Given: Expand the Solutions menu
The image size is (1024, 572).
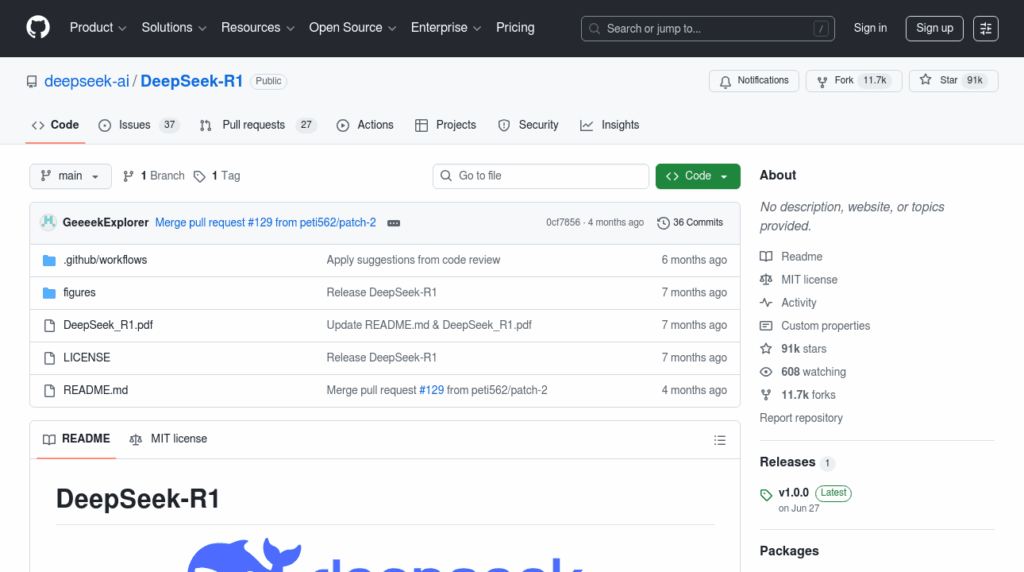Looking at the screenshot, I should [174, 27].
